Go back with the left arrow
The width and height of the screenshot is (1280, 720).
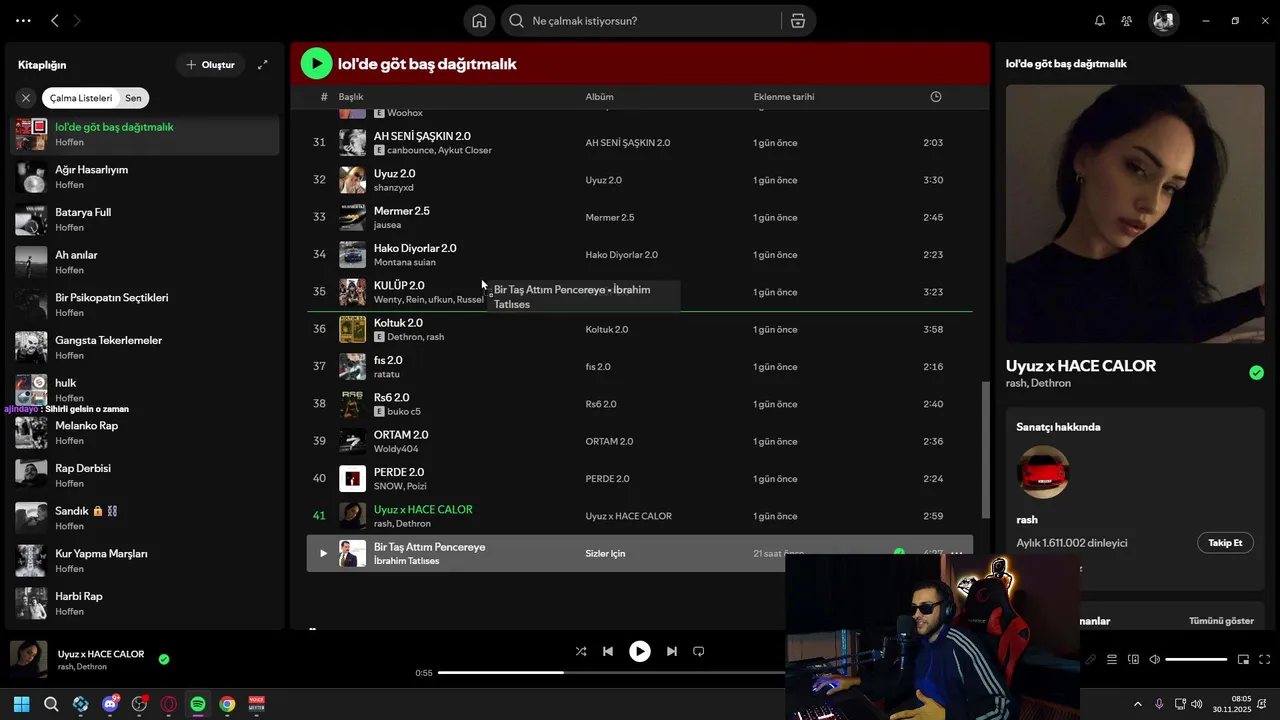click(x=55, y=20)
